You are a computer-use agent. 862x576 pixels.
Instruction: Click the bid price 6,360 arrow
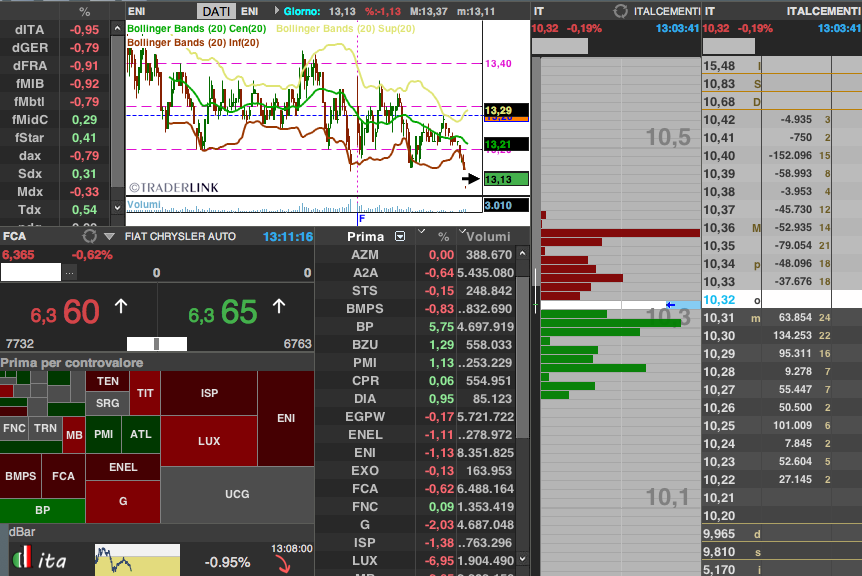pyautogui.click(x=121, y=306)
